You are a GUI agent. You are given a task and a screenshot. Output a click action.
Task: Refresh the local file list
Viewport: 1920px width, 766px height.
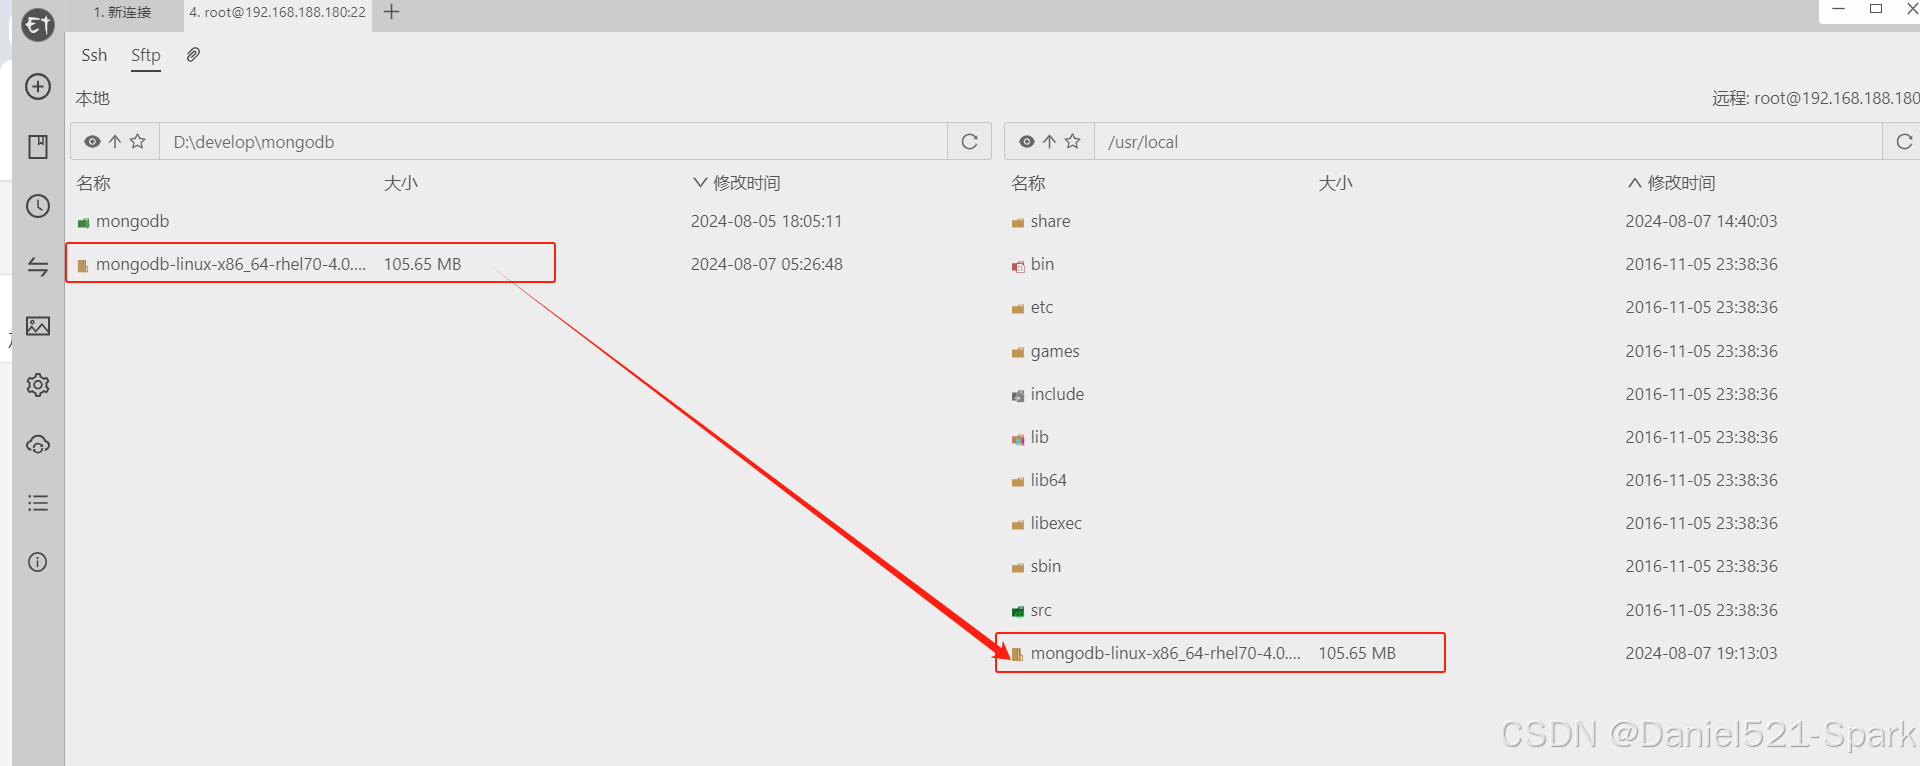[969, 142]
